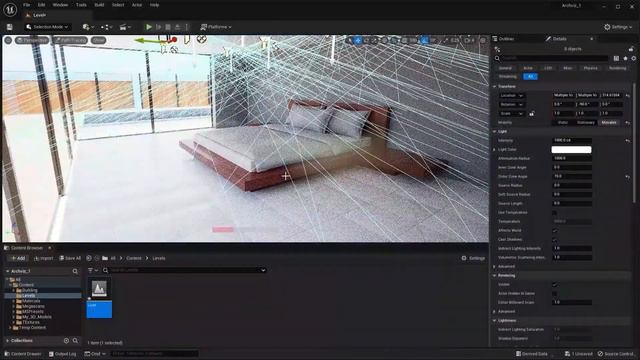Open the cinematics clapperboard toolbar menu

[125, 27]
